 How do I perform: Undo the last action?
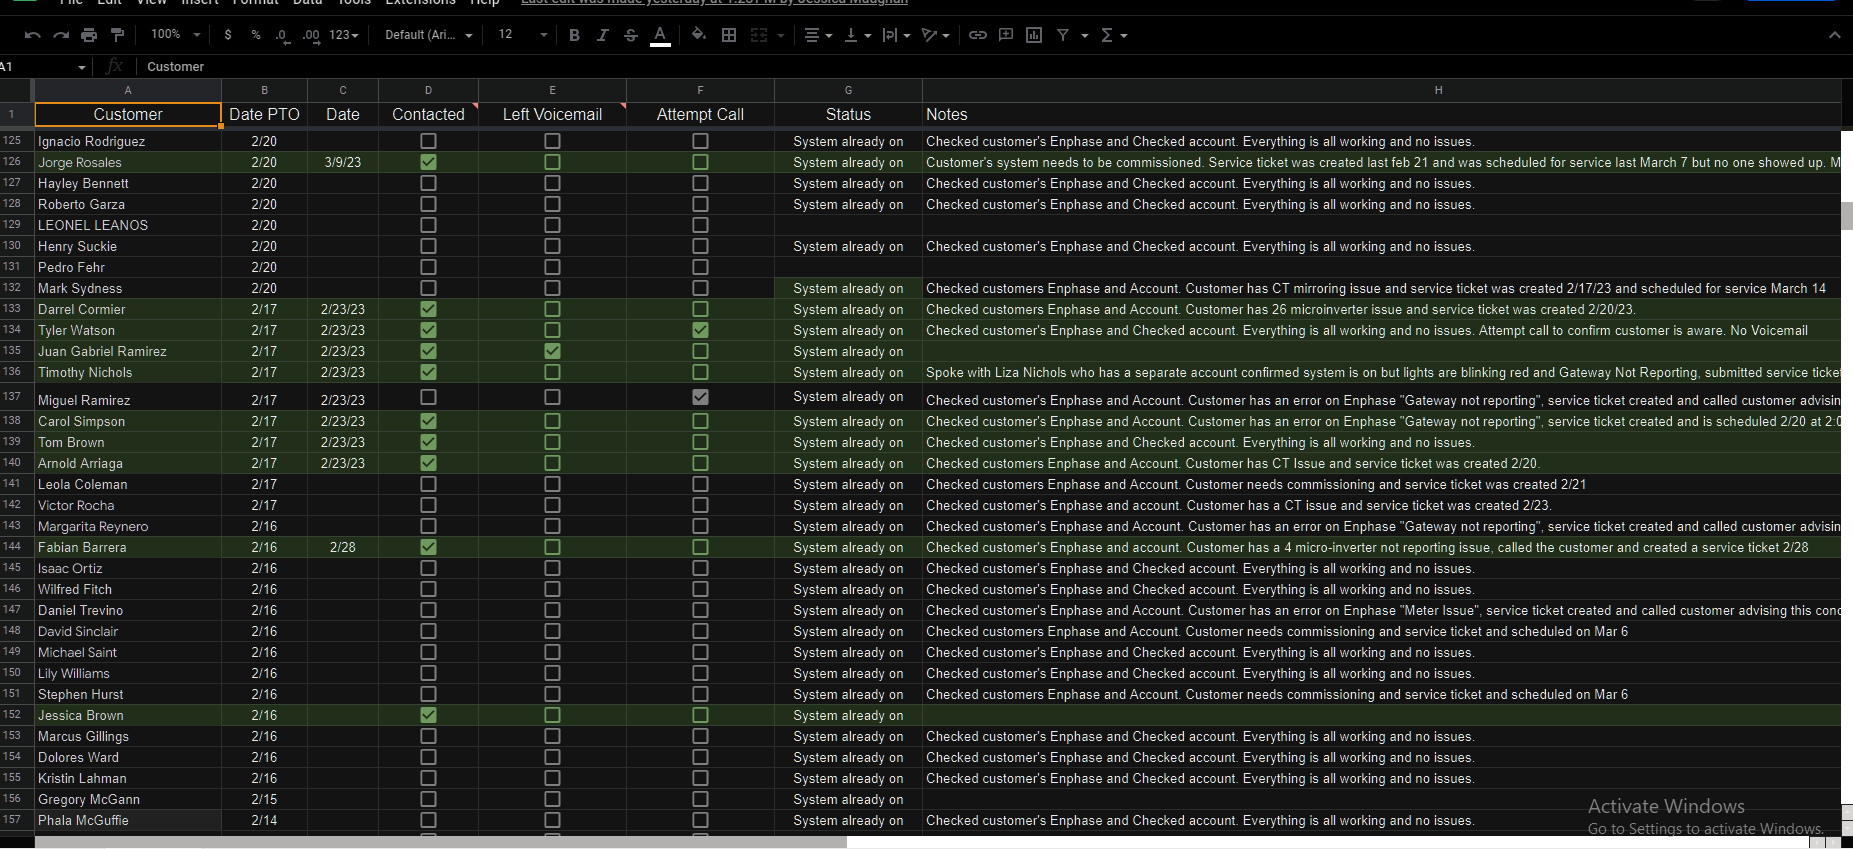point(32,35)
